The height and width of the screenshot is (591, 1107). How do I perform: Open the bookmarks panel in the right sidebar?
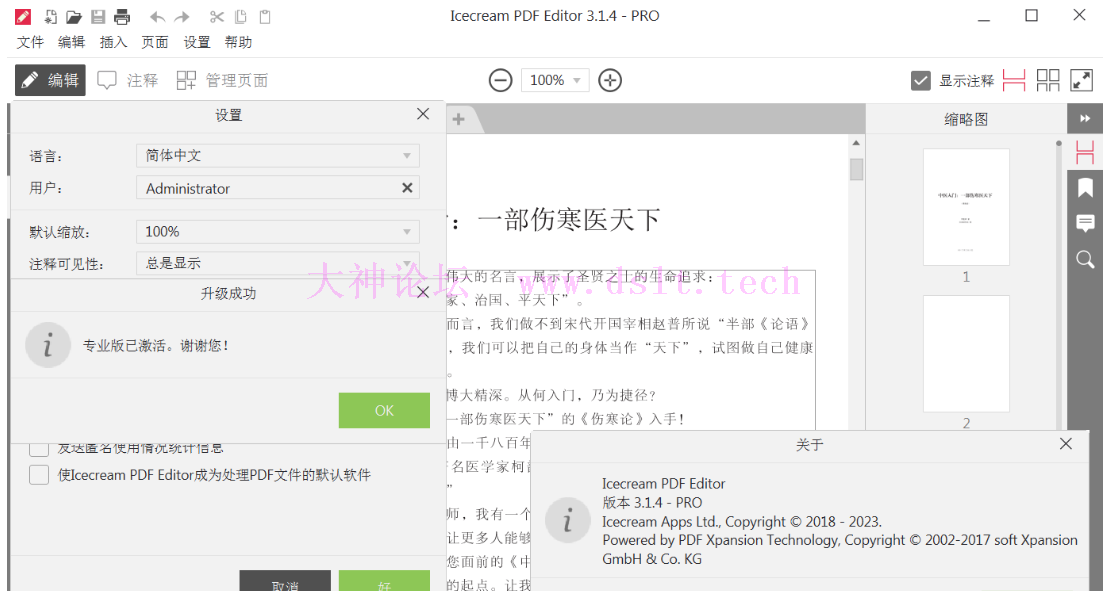click(x=1085, y=188)
